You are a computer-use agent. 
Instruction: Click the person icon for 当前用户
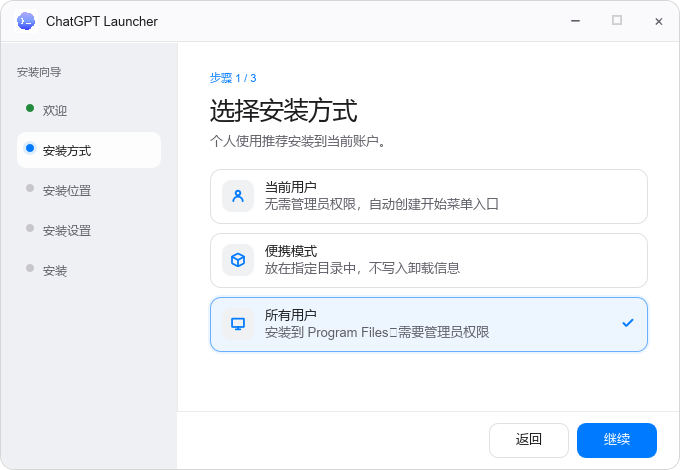(238, 196)
